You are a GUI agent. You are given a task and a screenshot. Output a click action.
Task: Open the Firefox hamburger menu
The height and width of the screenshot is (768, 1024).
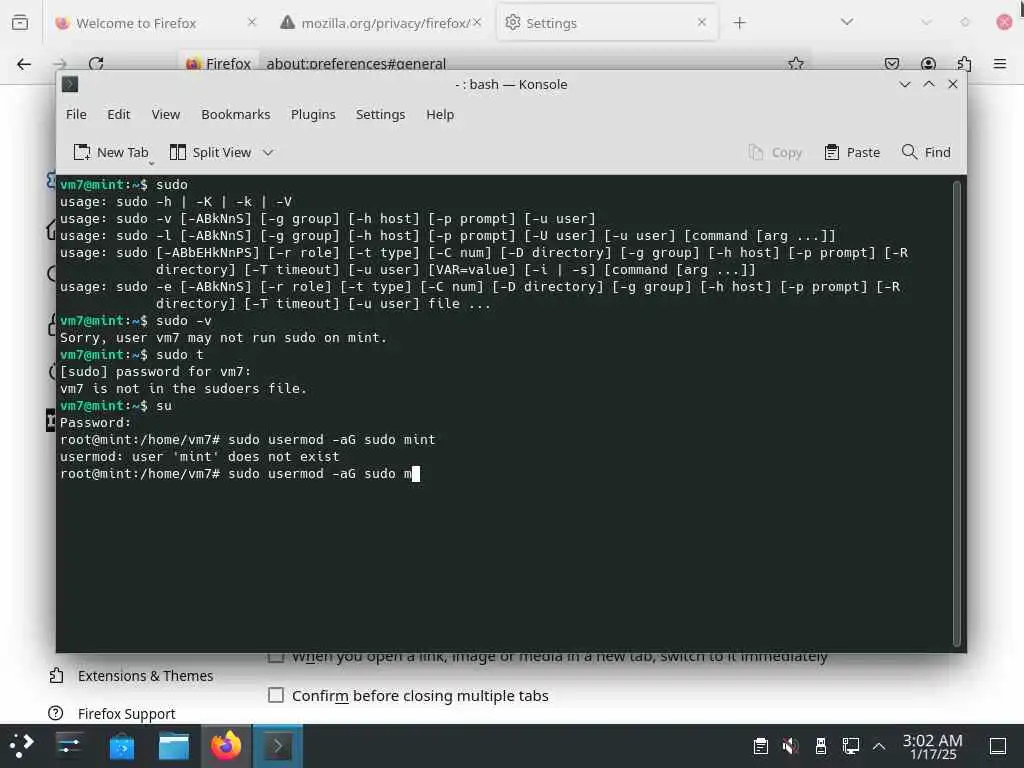pos(1000,63)
